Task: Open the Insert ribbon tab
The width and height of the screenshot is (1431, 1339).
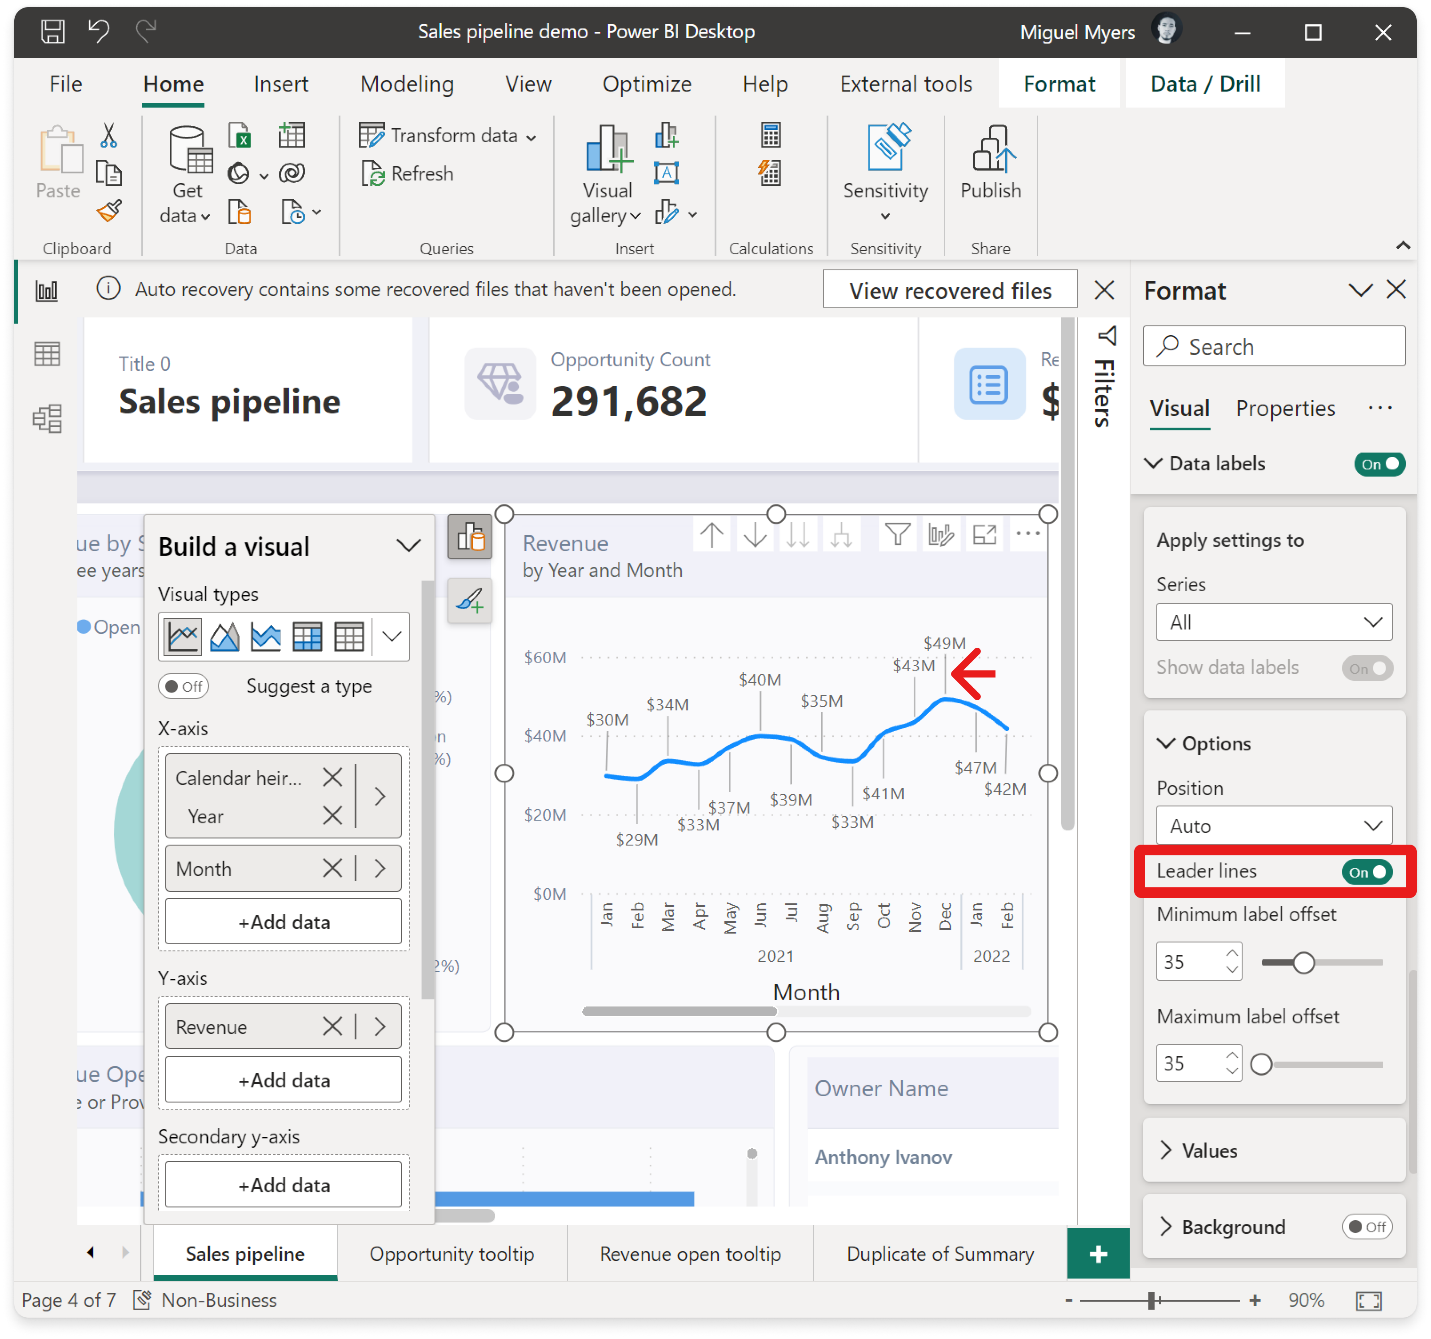Action: tap(281, 84)
